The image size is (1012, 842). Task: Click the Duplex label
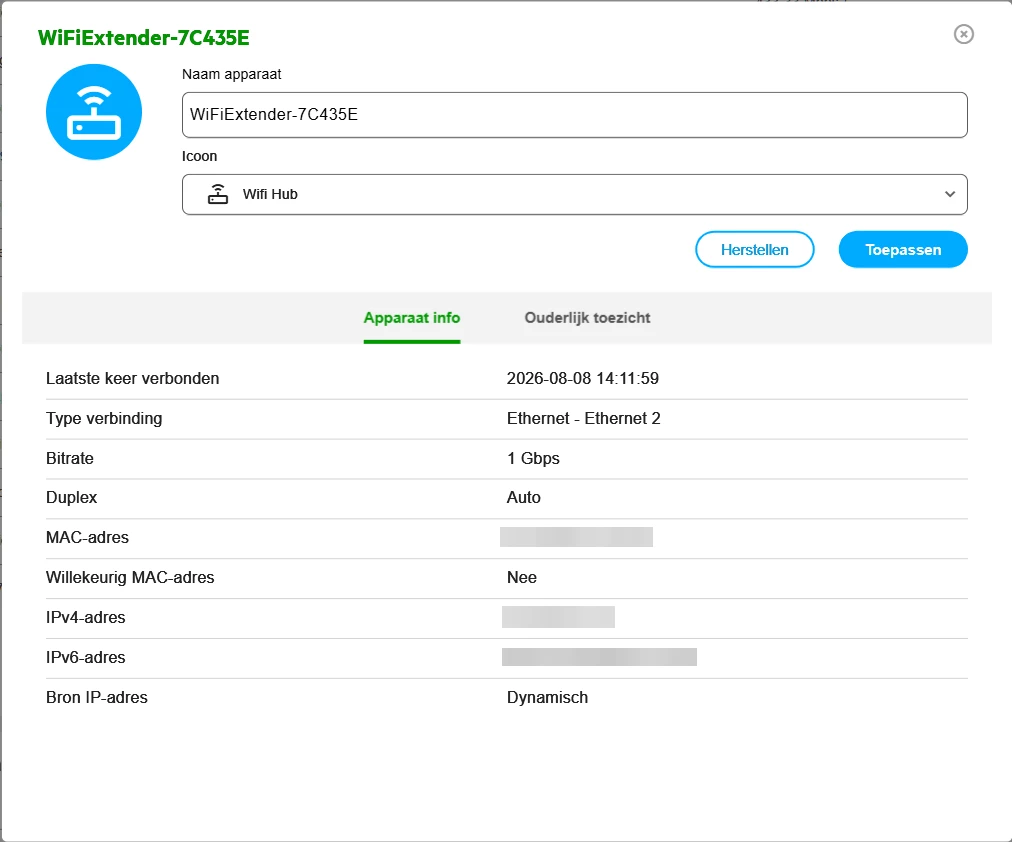pos(72,497)
